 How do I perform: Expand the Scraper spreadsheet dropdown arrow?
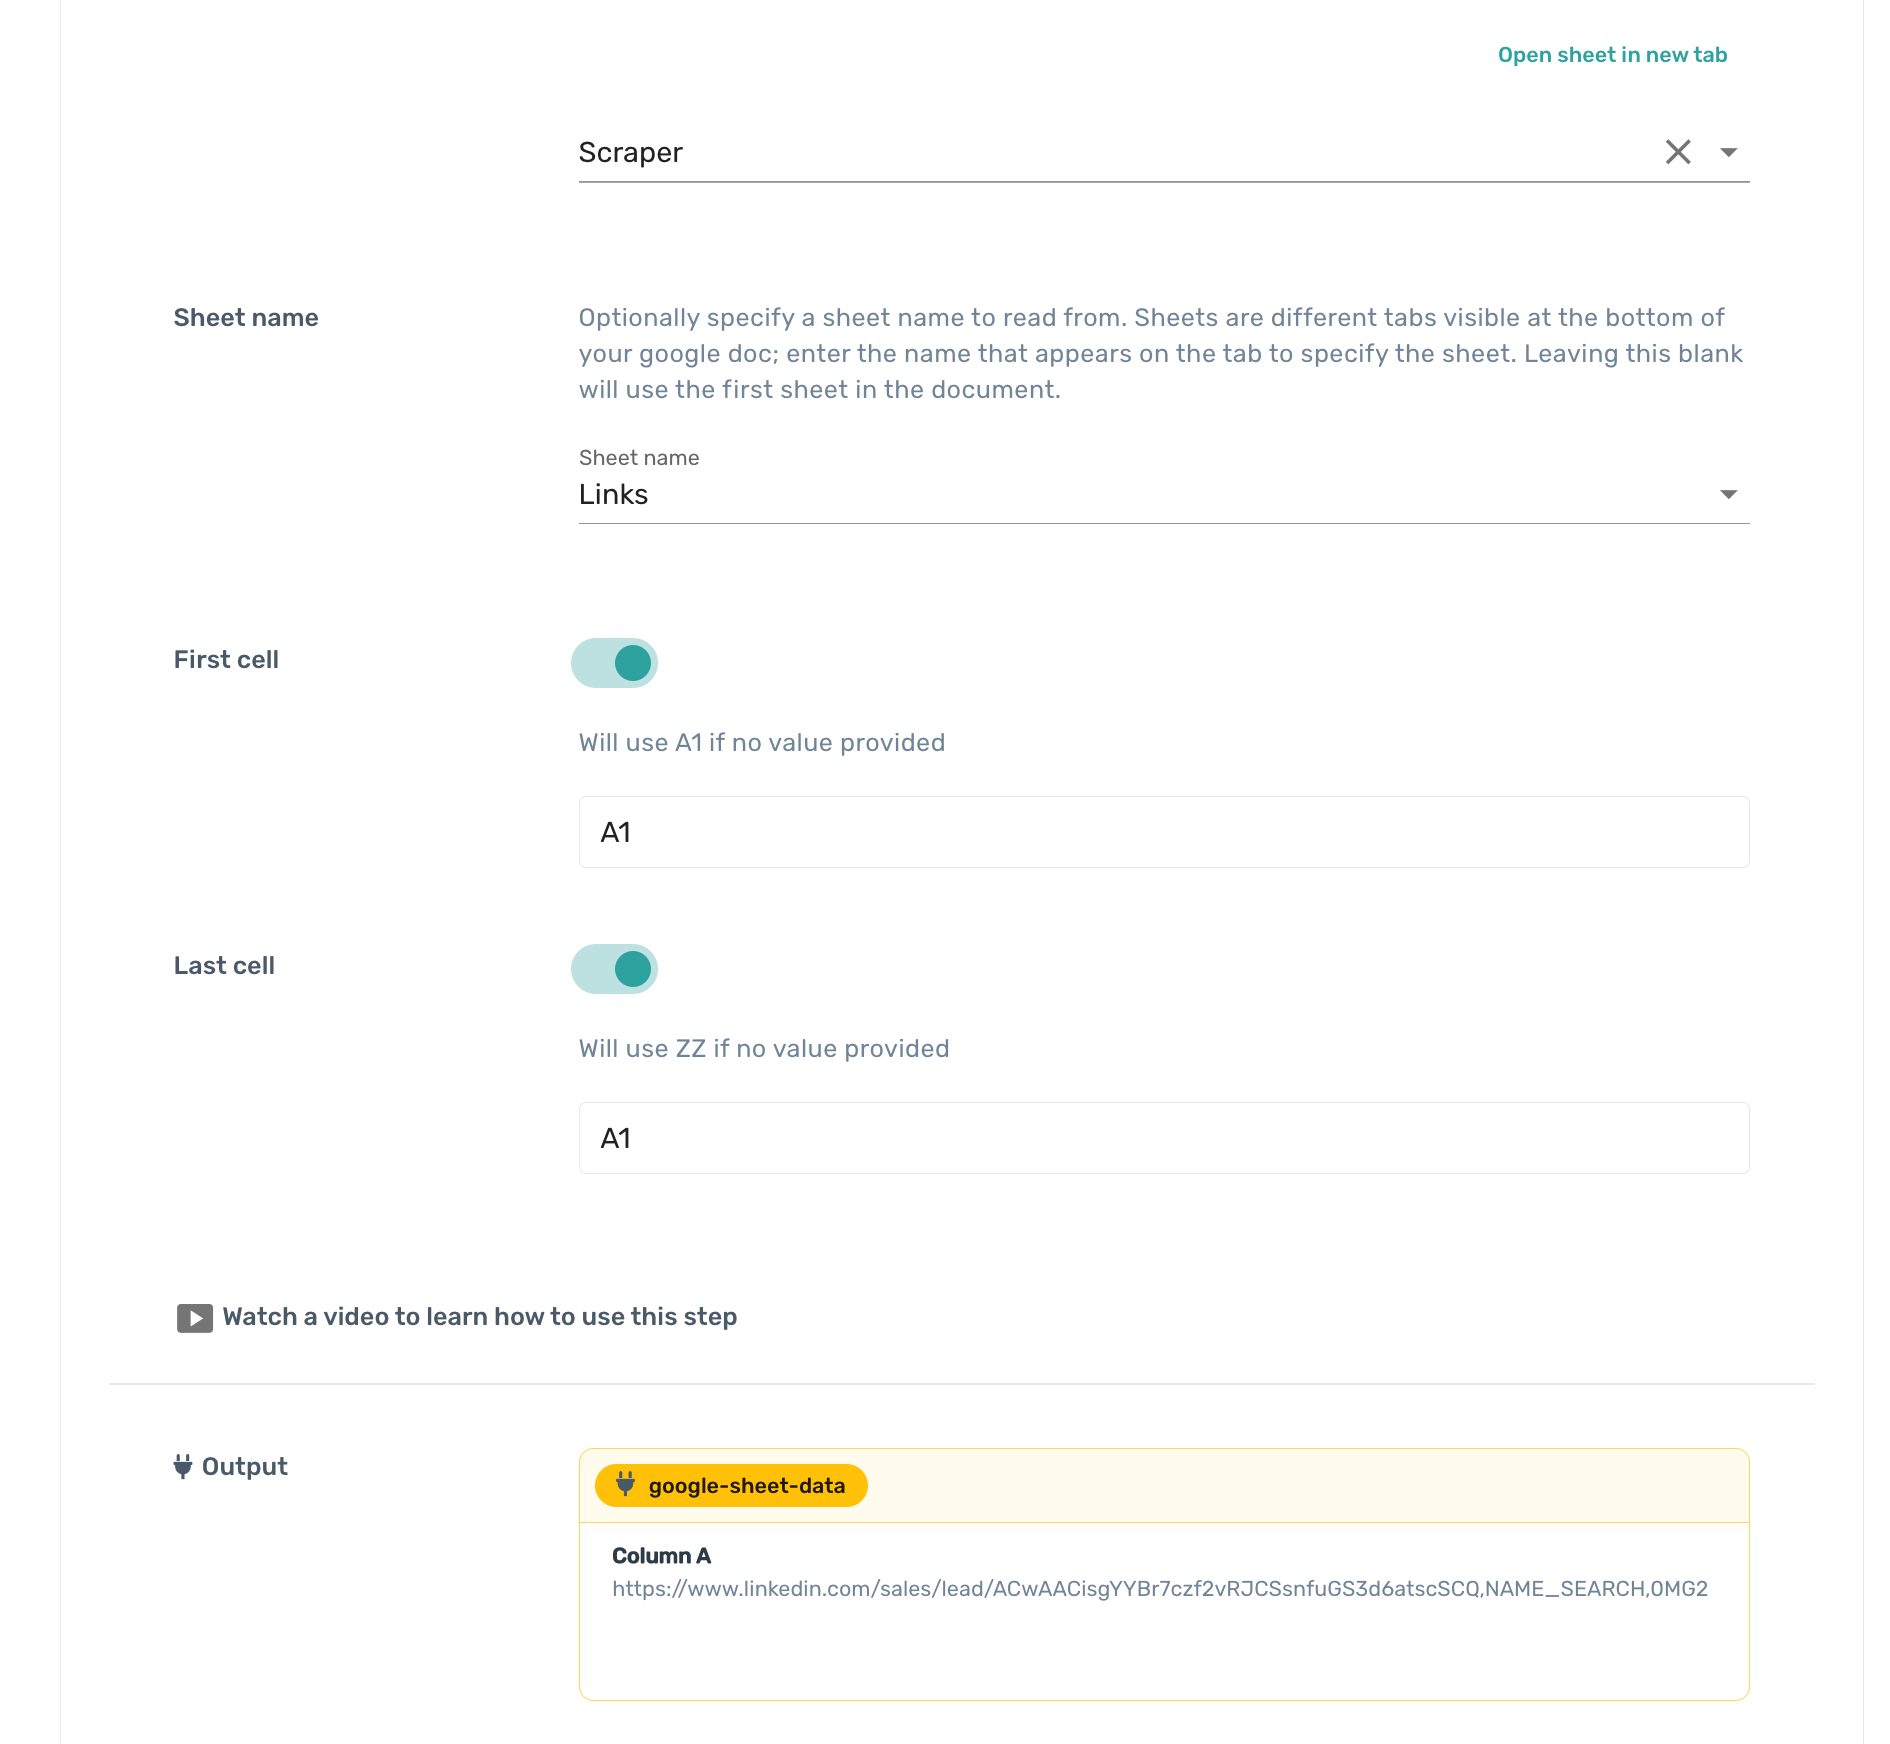(x=1728, y=152)
